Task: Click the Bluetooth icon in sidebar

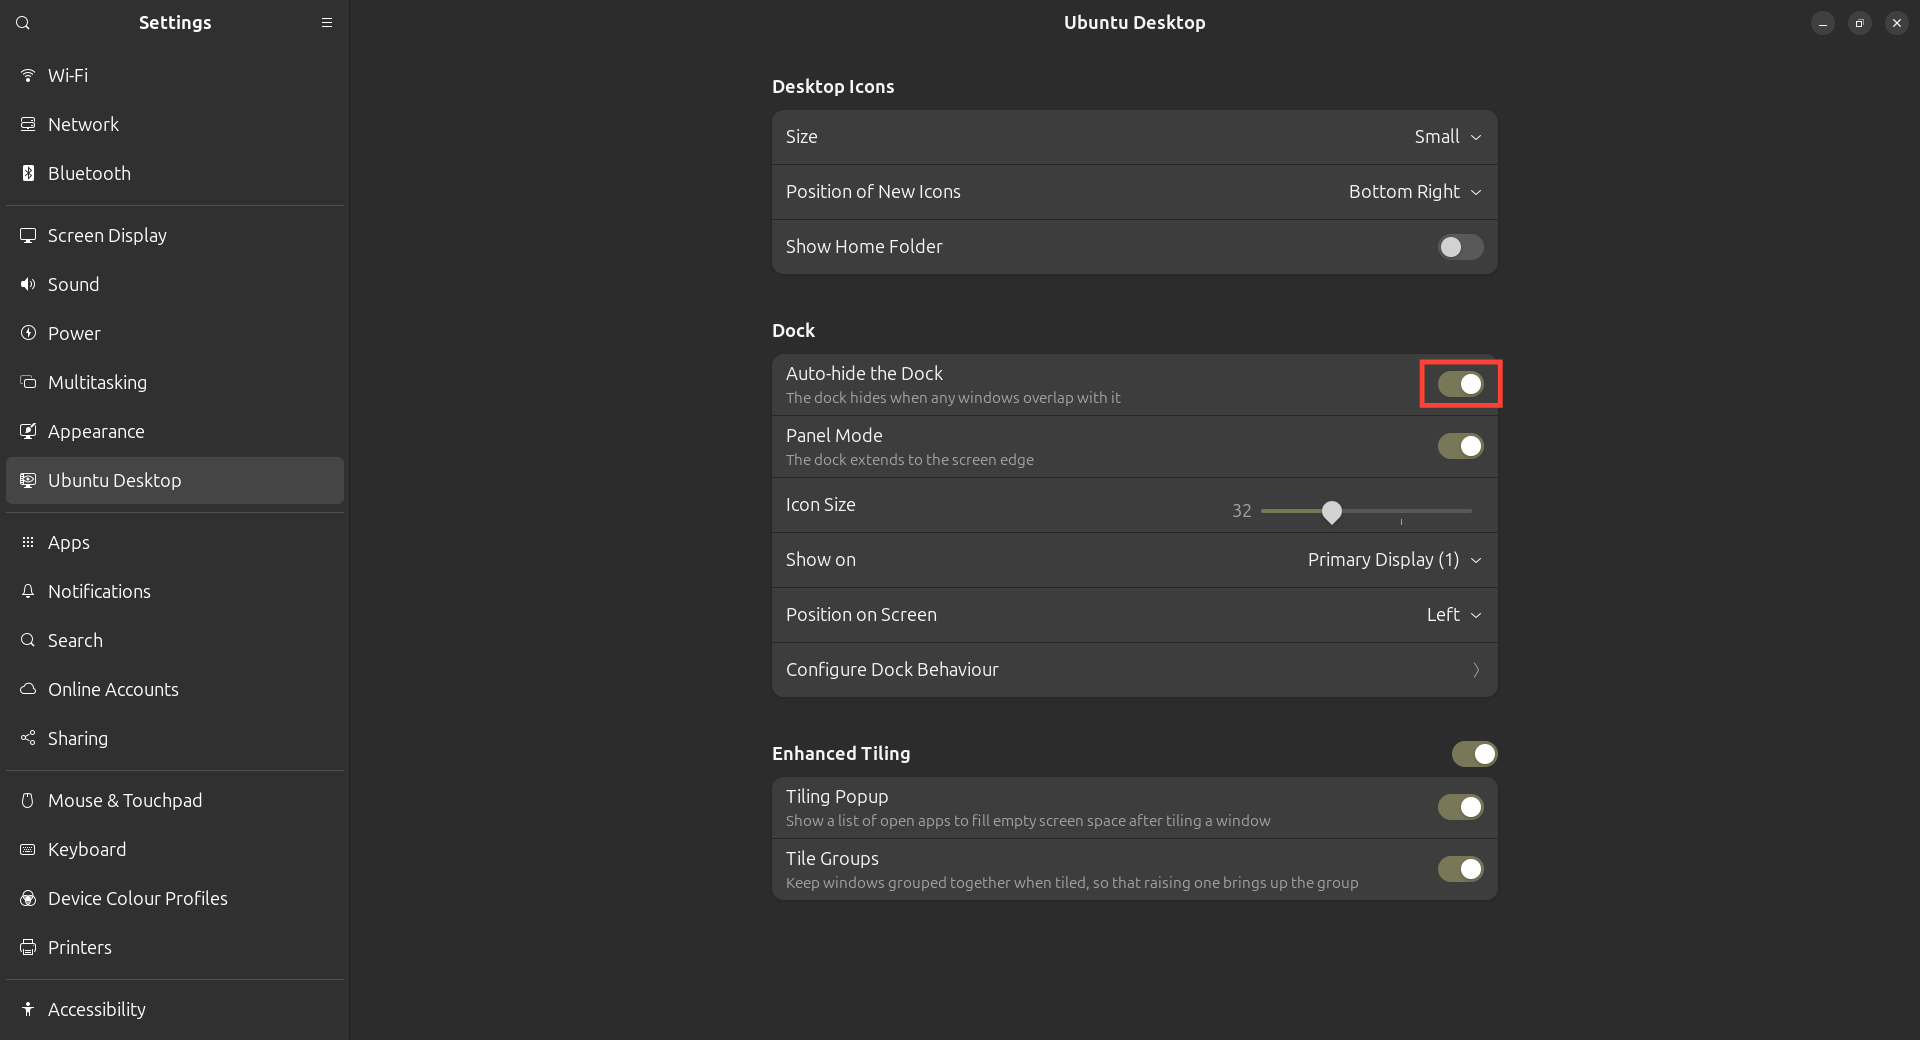Action: pos(28,174)
